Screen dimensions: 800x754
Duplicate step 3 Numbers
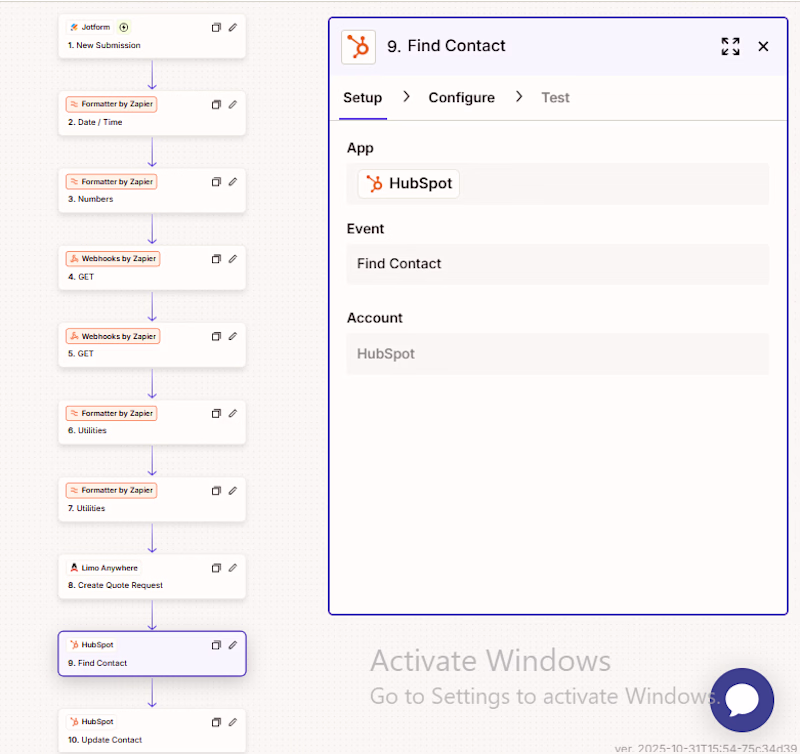click(216, 182)
